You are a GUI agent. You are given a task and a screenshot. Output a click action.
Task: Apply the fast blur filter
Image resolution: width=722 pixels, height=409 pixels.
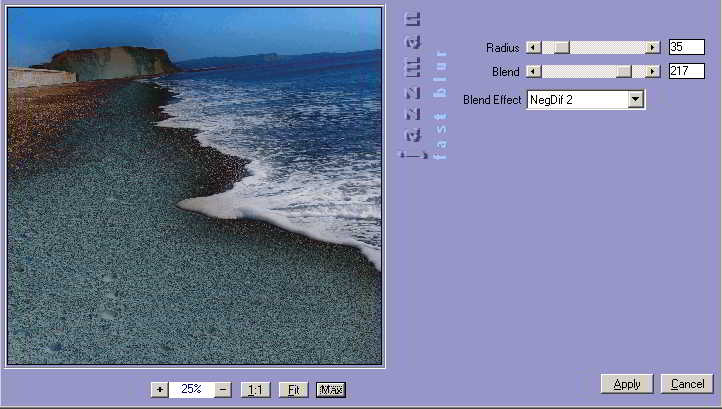pos(627,384)
